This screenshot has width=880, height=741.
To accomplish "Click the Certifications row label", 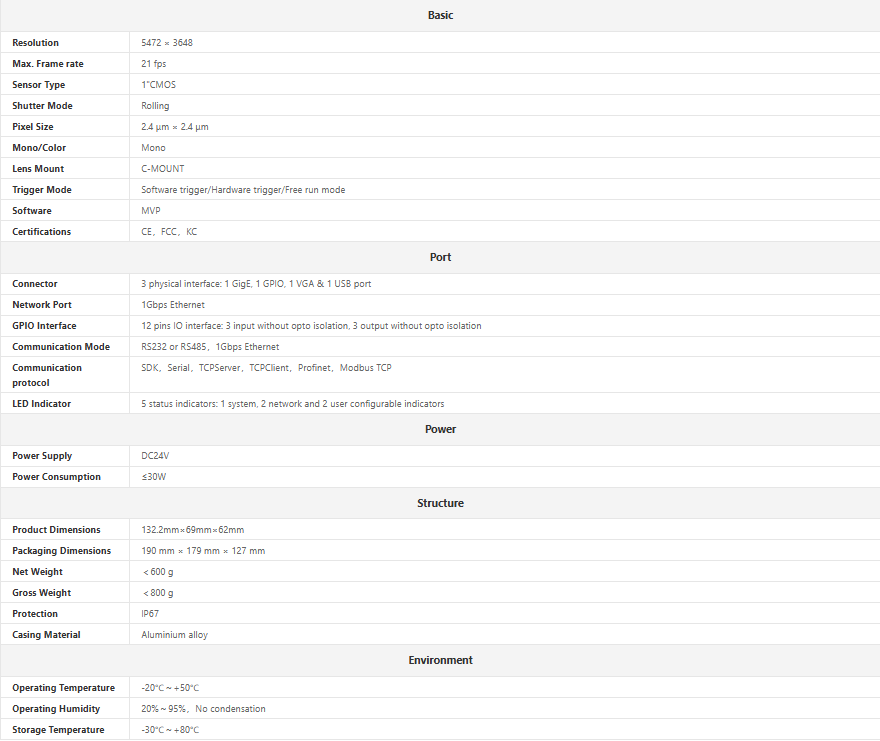I will pyautogui.click(x=42, y=232).
